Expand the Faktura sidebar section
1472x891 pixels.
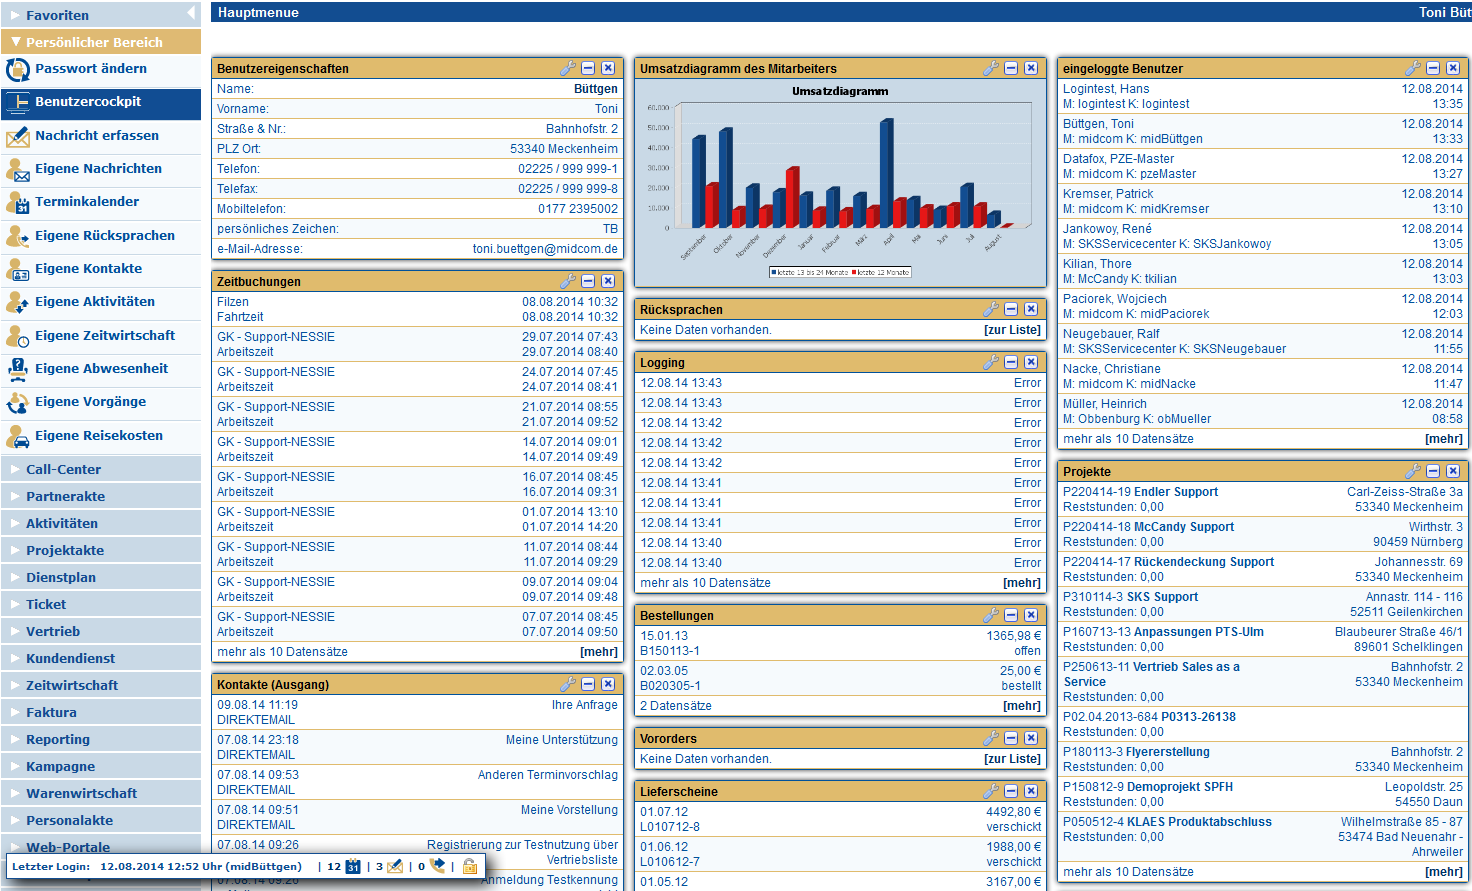[x=51, y=712]
